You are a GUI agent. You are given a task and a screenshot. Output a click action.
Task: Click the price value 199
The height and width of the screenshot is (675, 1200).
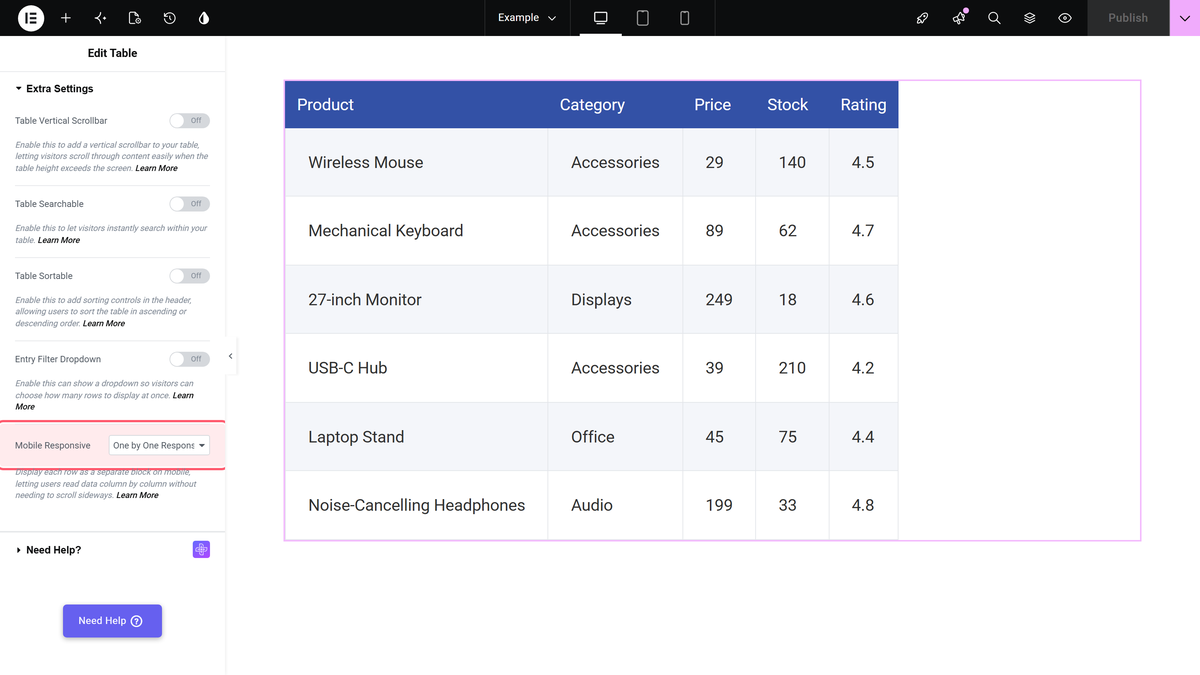click(719, 505)
